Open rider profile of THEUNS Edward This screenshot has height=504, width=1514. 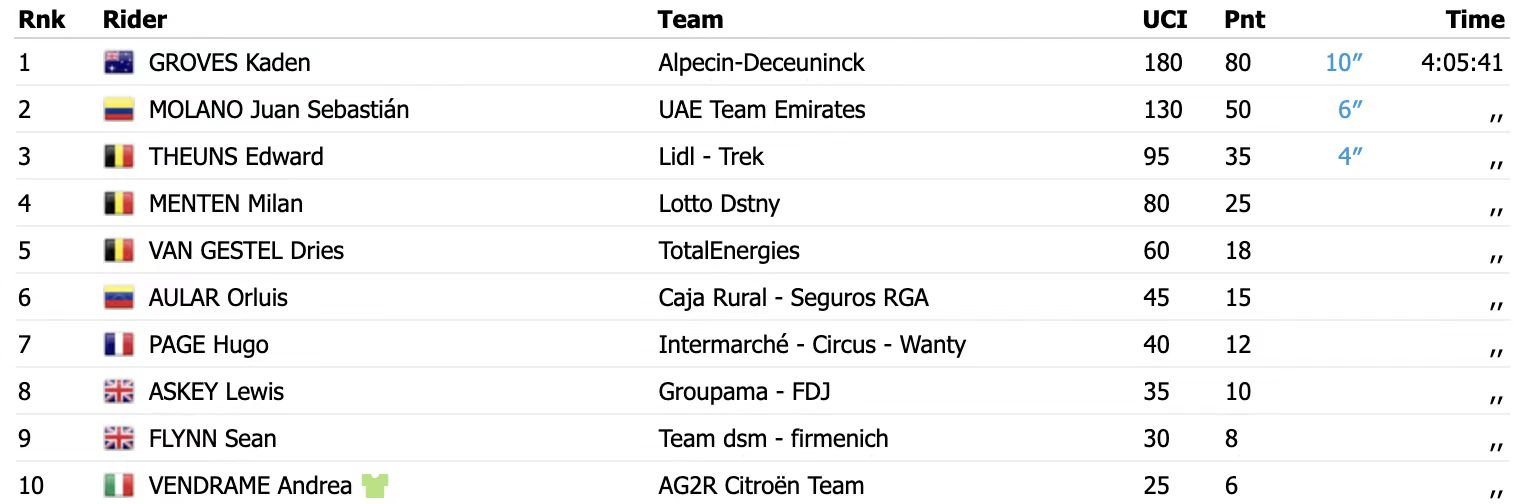236,157
